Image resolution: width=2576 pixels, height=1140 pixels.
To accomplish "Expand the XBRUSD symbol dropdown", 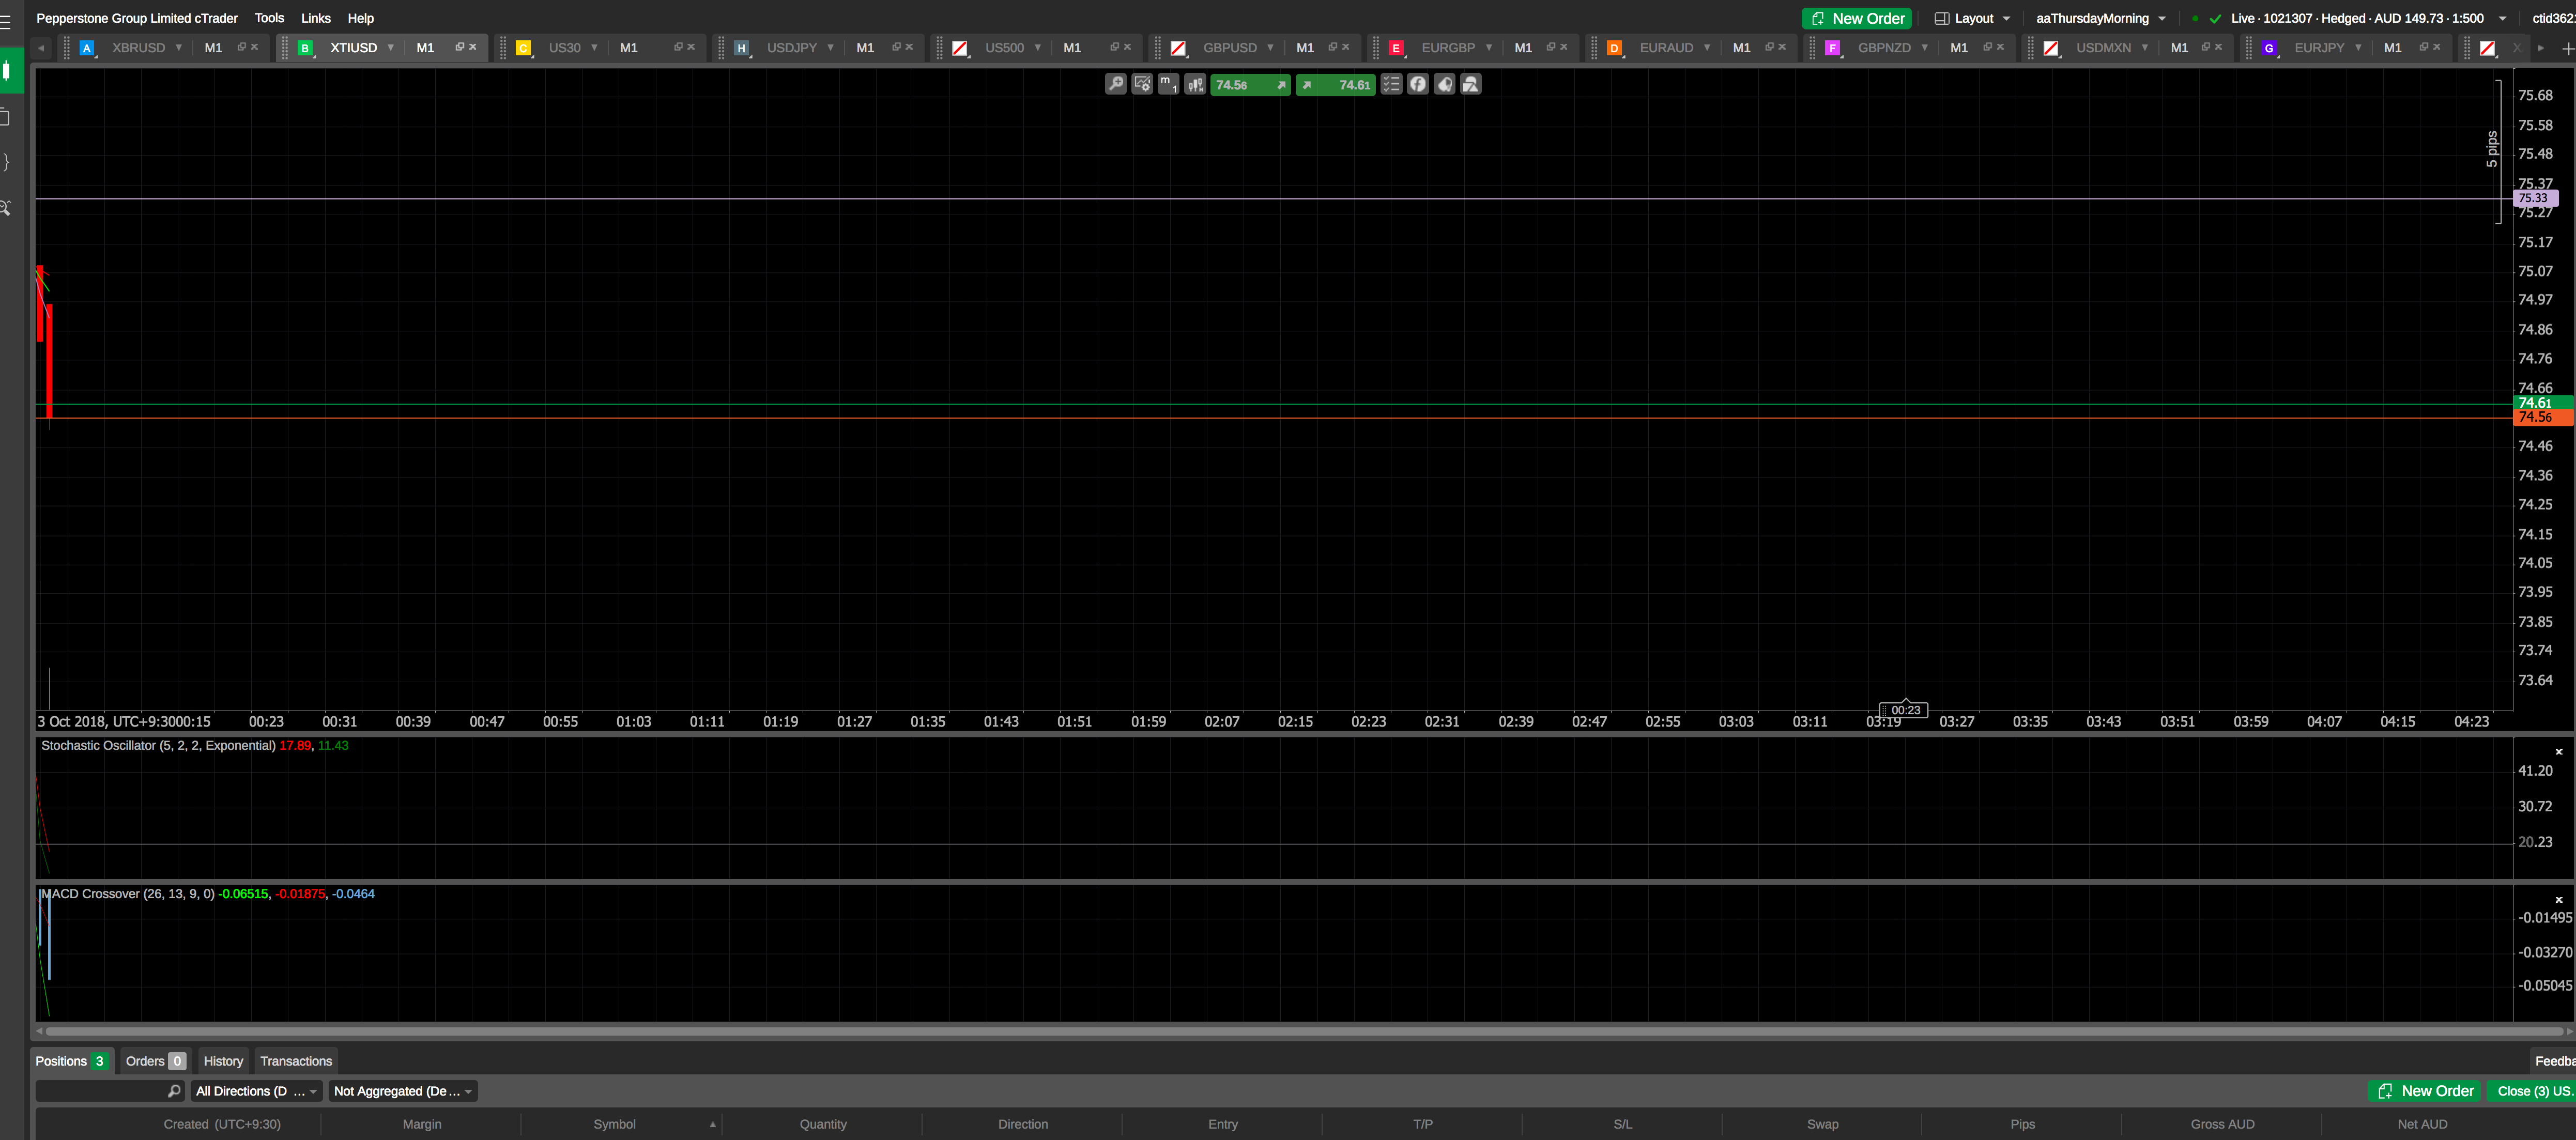I will [x=179, y=47].
